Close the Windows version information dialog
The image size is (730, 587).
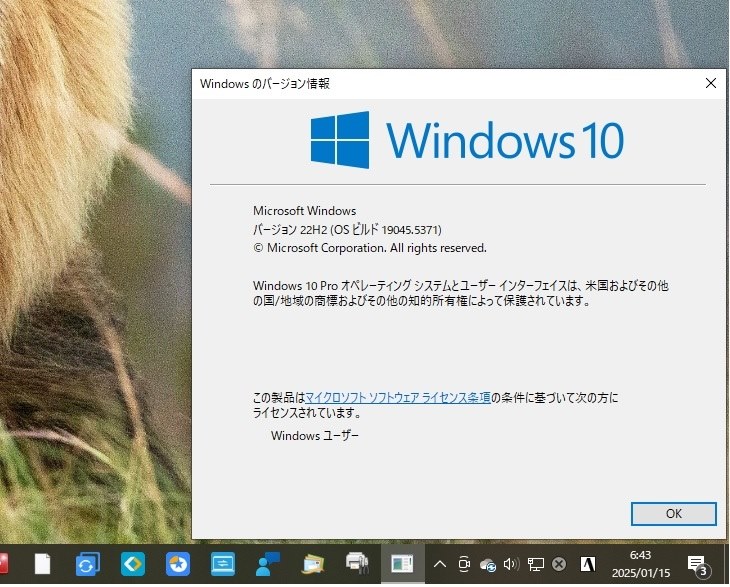(x=710, y=83)
